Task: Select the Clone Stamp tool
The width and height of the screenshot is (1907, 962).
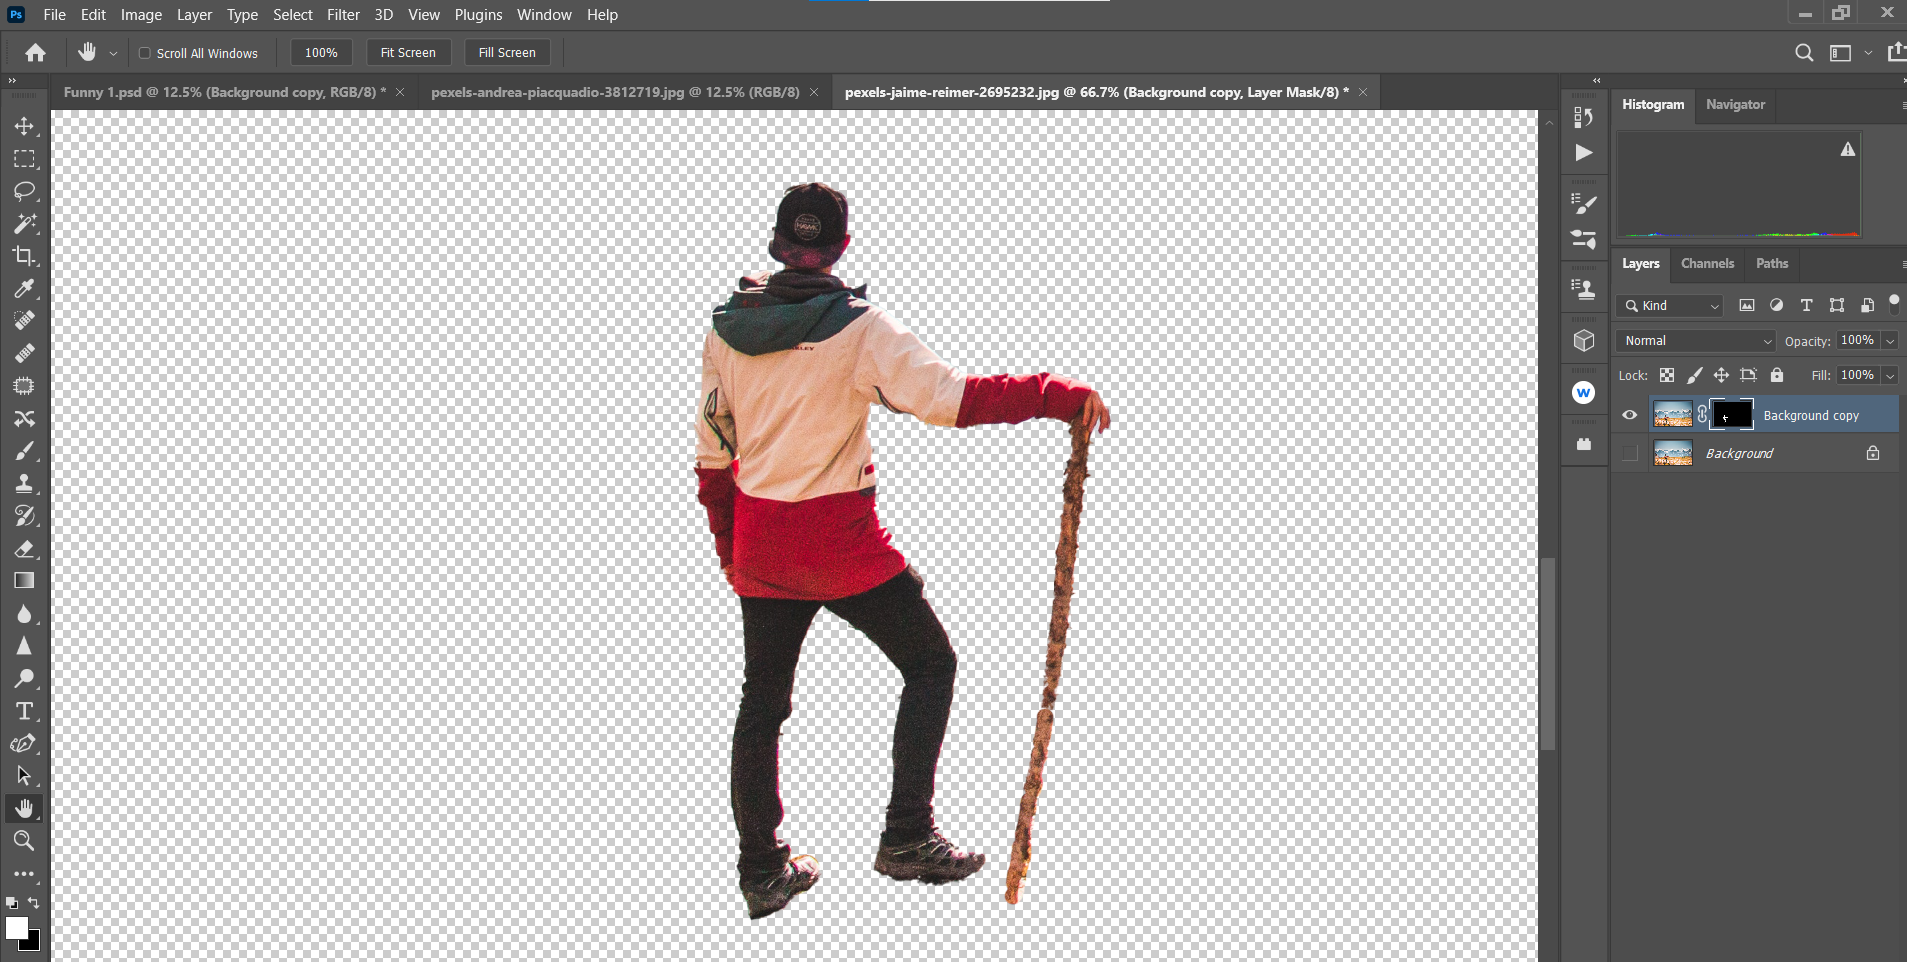Action: [x=25, y=483]
